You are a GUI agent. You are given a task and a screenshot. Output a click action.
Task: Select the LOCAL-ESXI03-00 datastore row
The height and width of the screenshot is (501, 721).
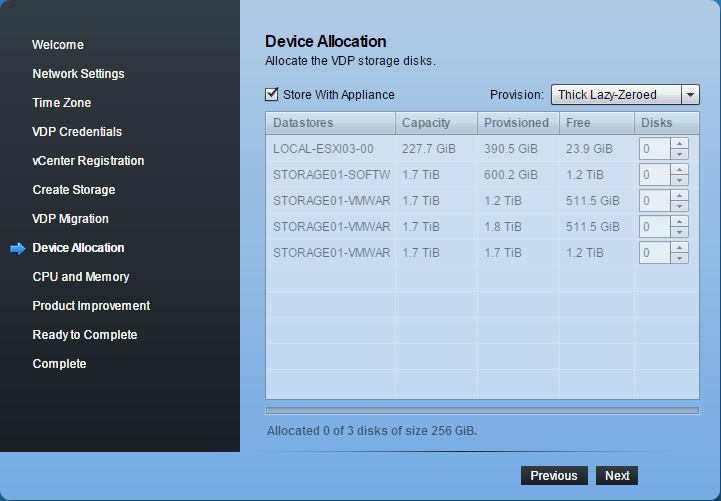pyautogui.click(x=482, y=149)
